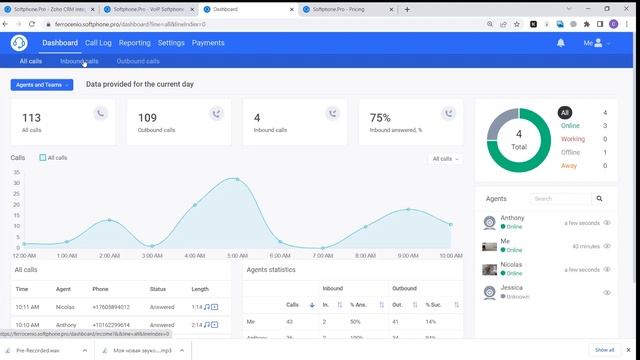Sort by % Ans. column arrows
Screen dimensions: 640x360
click(382, 305)
